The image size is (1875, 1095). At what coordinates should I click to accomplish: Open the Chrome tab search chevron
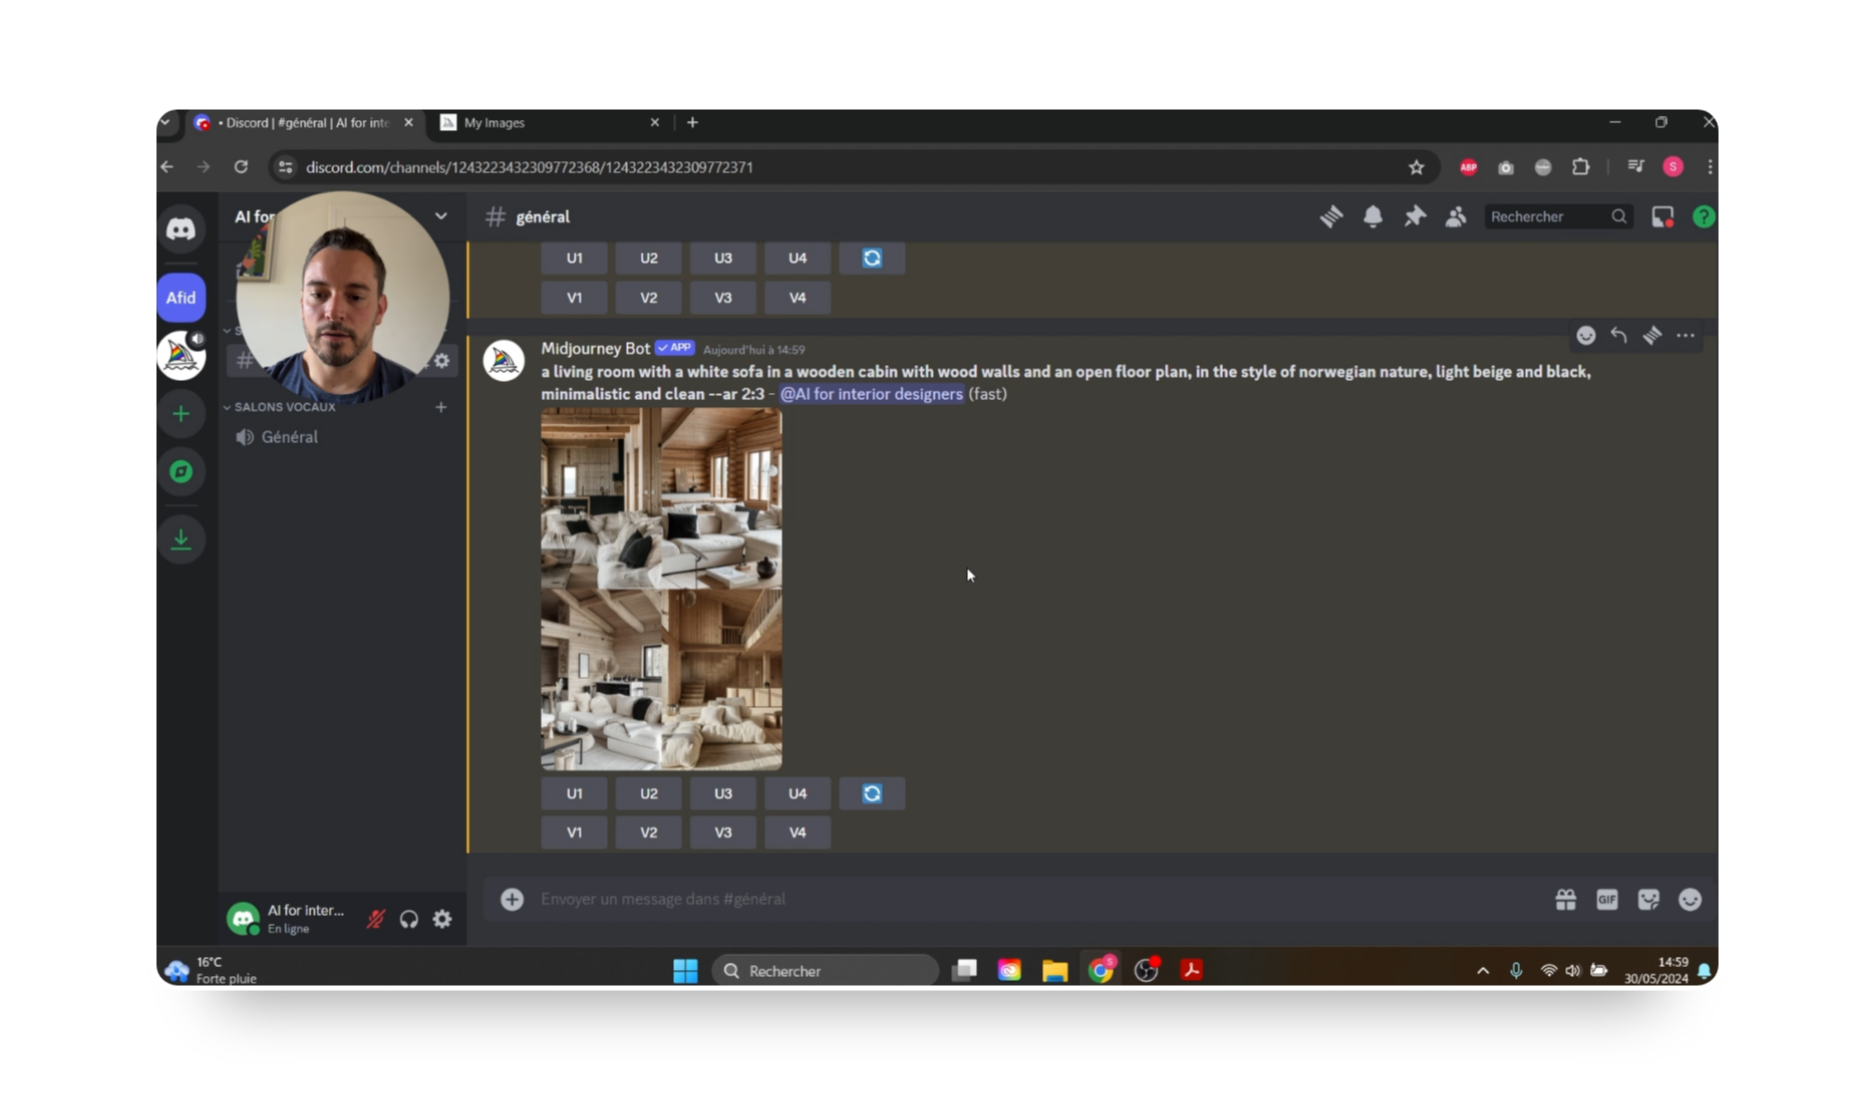click(x=165, y=123)
